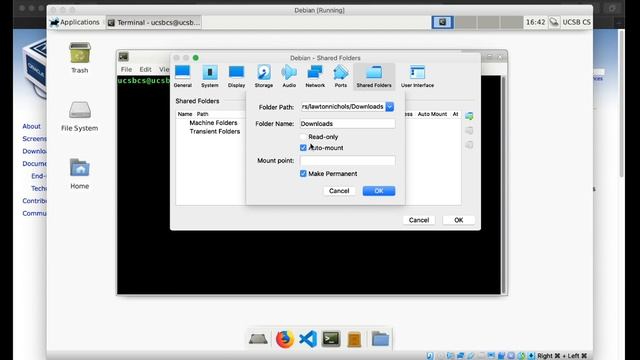Viewport: 640px width, 360px height.
Task: Click terminal window scrollbar
Action: point(504,184)
